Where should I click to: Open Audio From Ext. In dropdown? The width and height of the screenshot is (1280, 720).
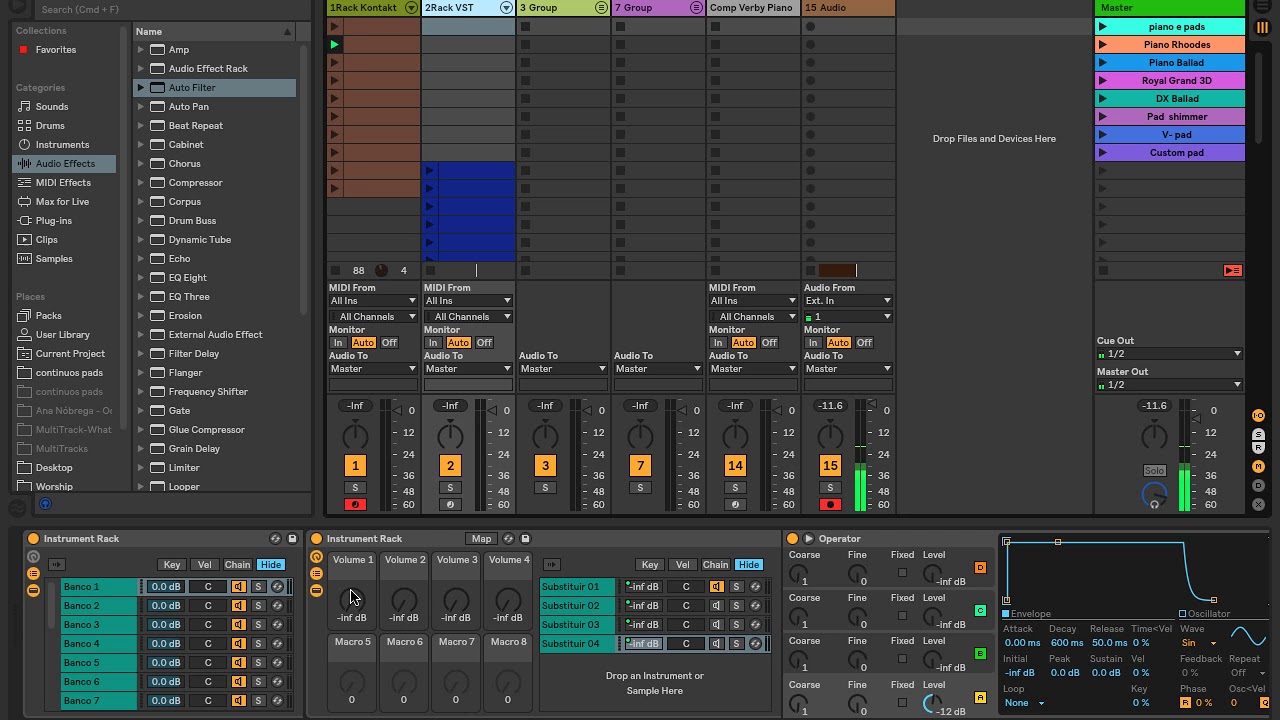click(x=848, y=301)
